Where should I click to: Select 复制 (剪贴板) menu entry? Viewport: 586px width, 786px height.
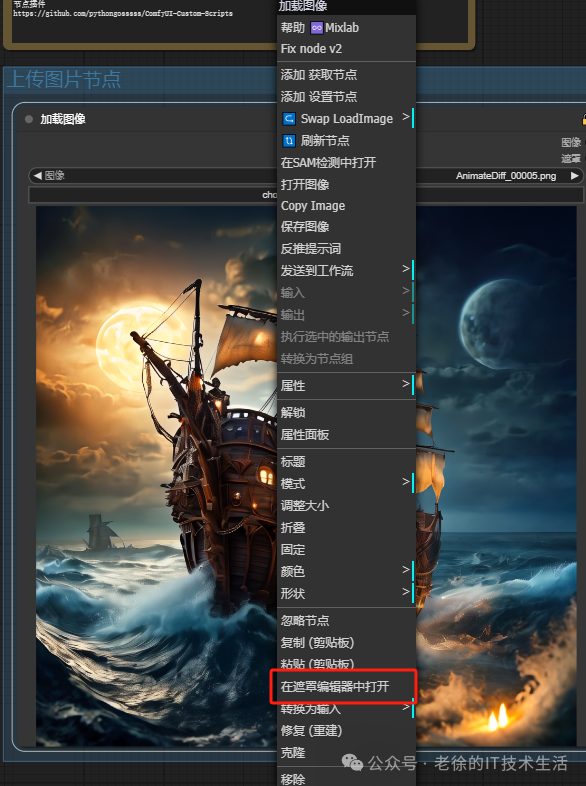tap(346, 643)
